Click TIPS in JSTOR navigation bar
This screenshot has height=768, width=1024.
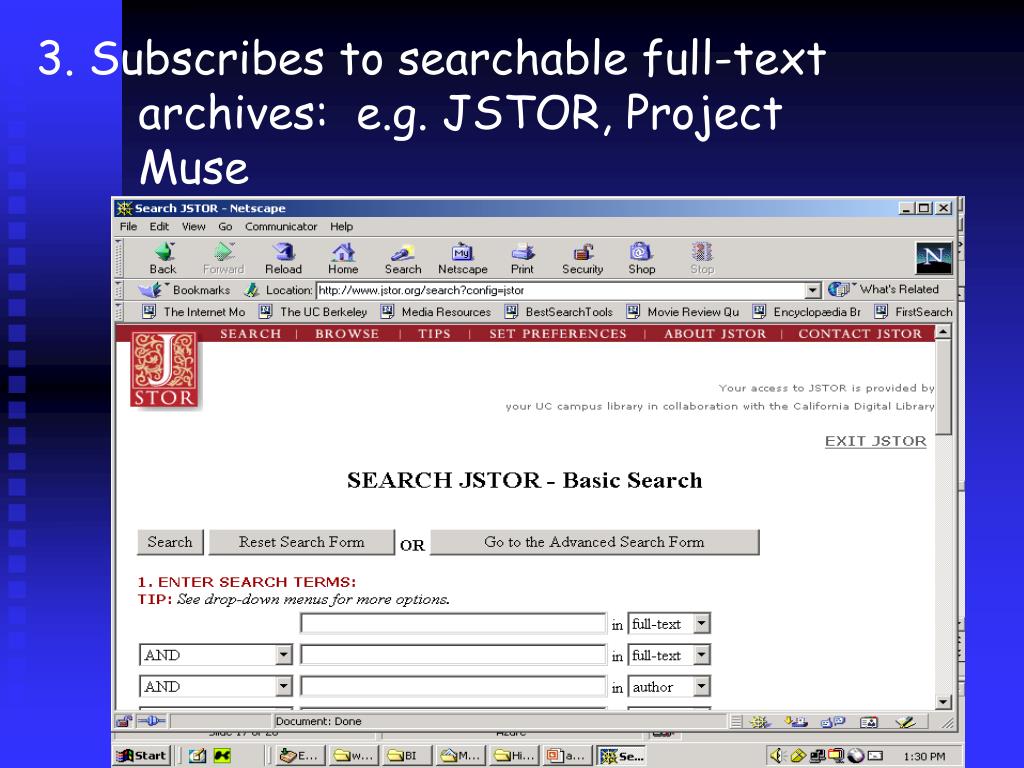(x=434, y=334)
